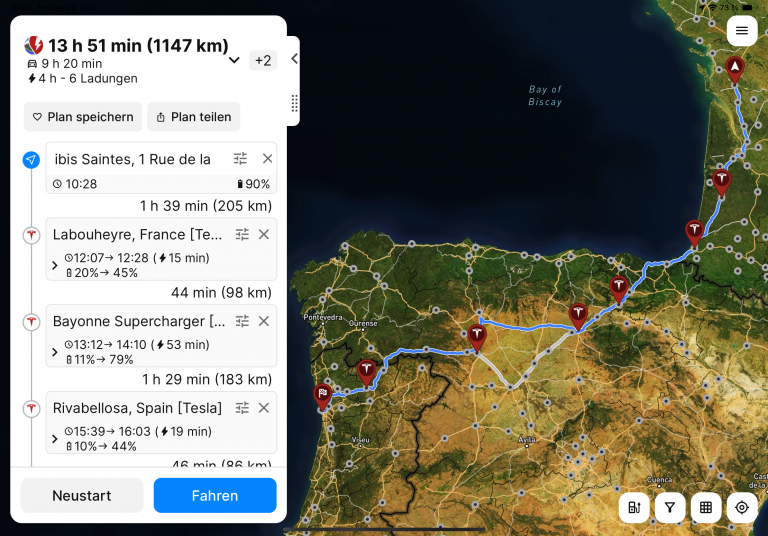Open the hamburger menu button
This screenshot has width=768, height=536.
tap(742, 31)
